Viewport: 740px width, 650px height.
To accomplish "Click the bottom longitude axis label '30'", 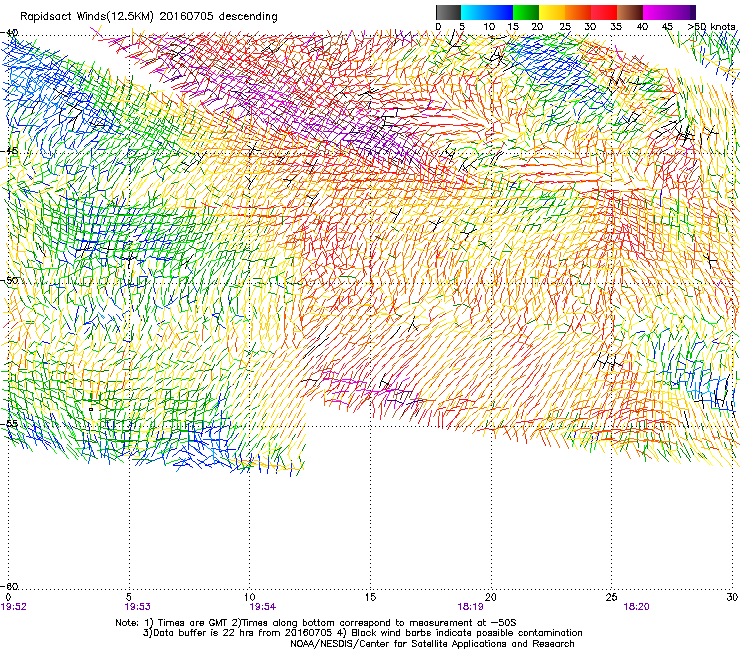I will (x=732, y=597).
